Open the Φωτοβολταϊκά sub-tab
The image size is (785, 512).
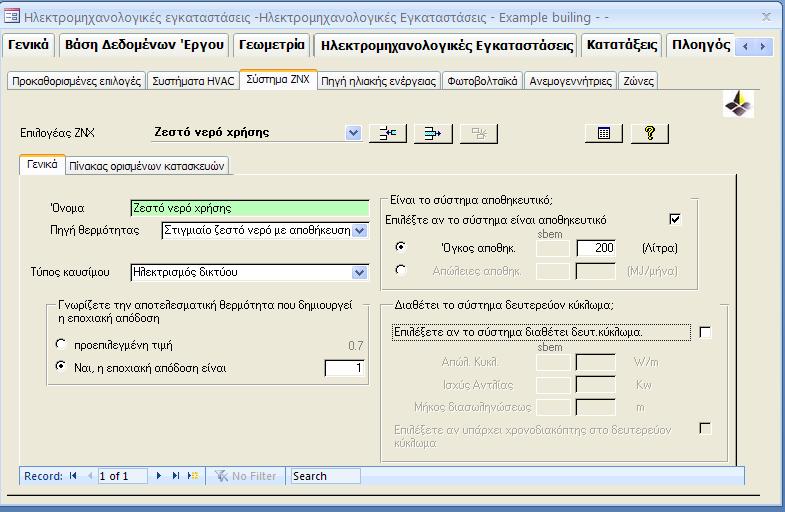click(x=482, y=81)
